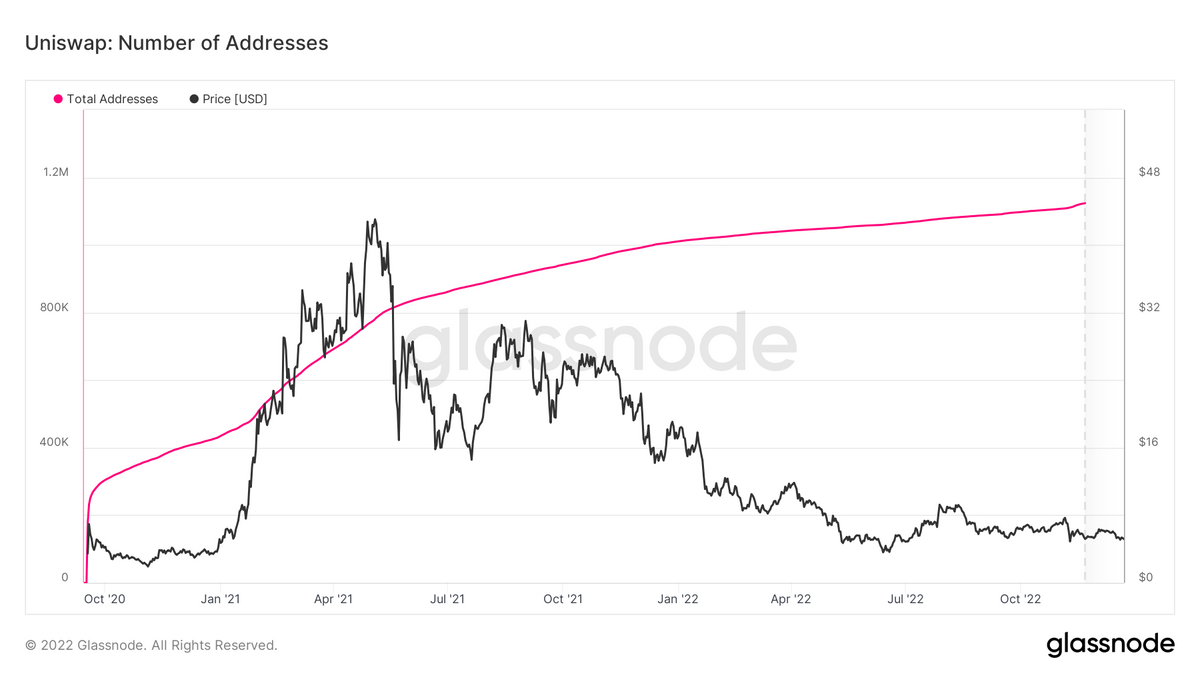The height and width of the screenshot is (675, 1200).
Task: Select the Jul '21 x-axis label
Action: click(447, 599)
